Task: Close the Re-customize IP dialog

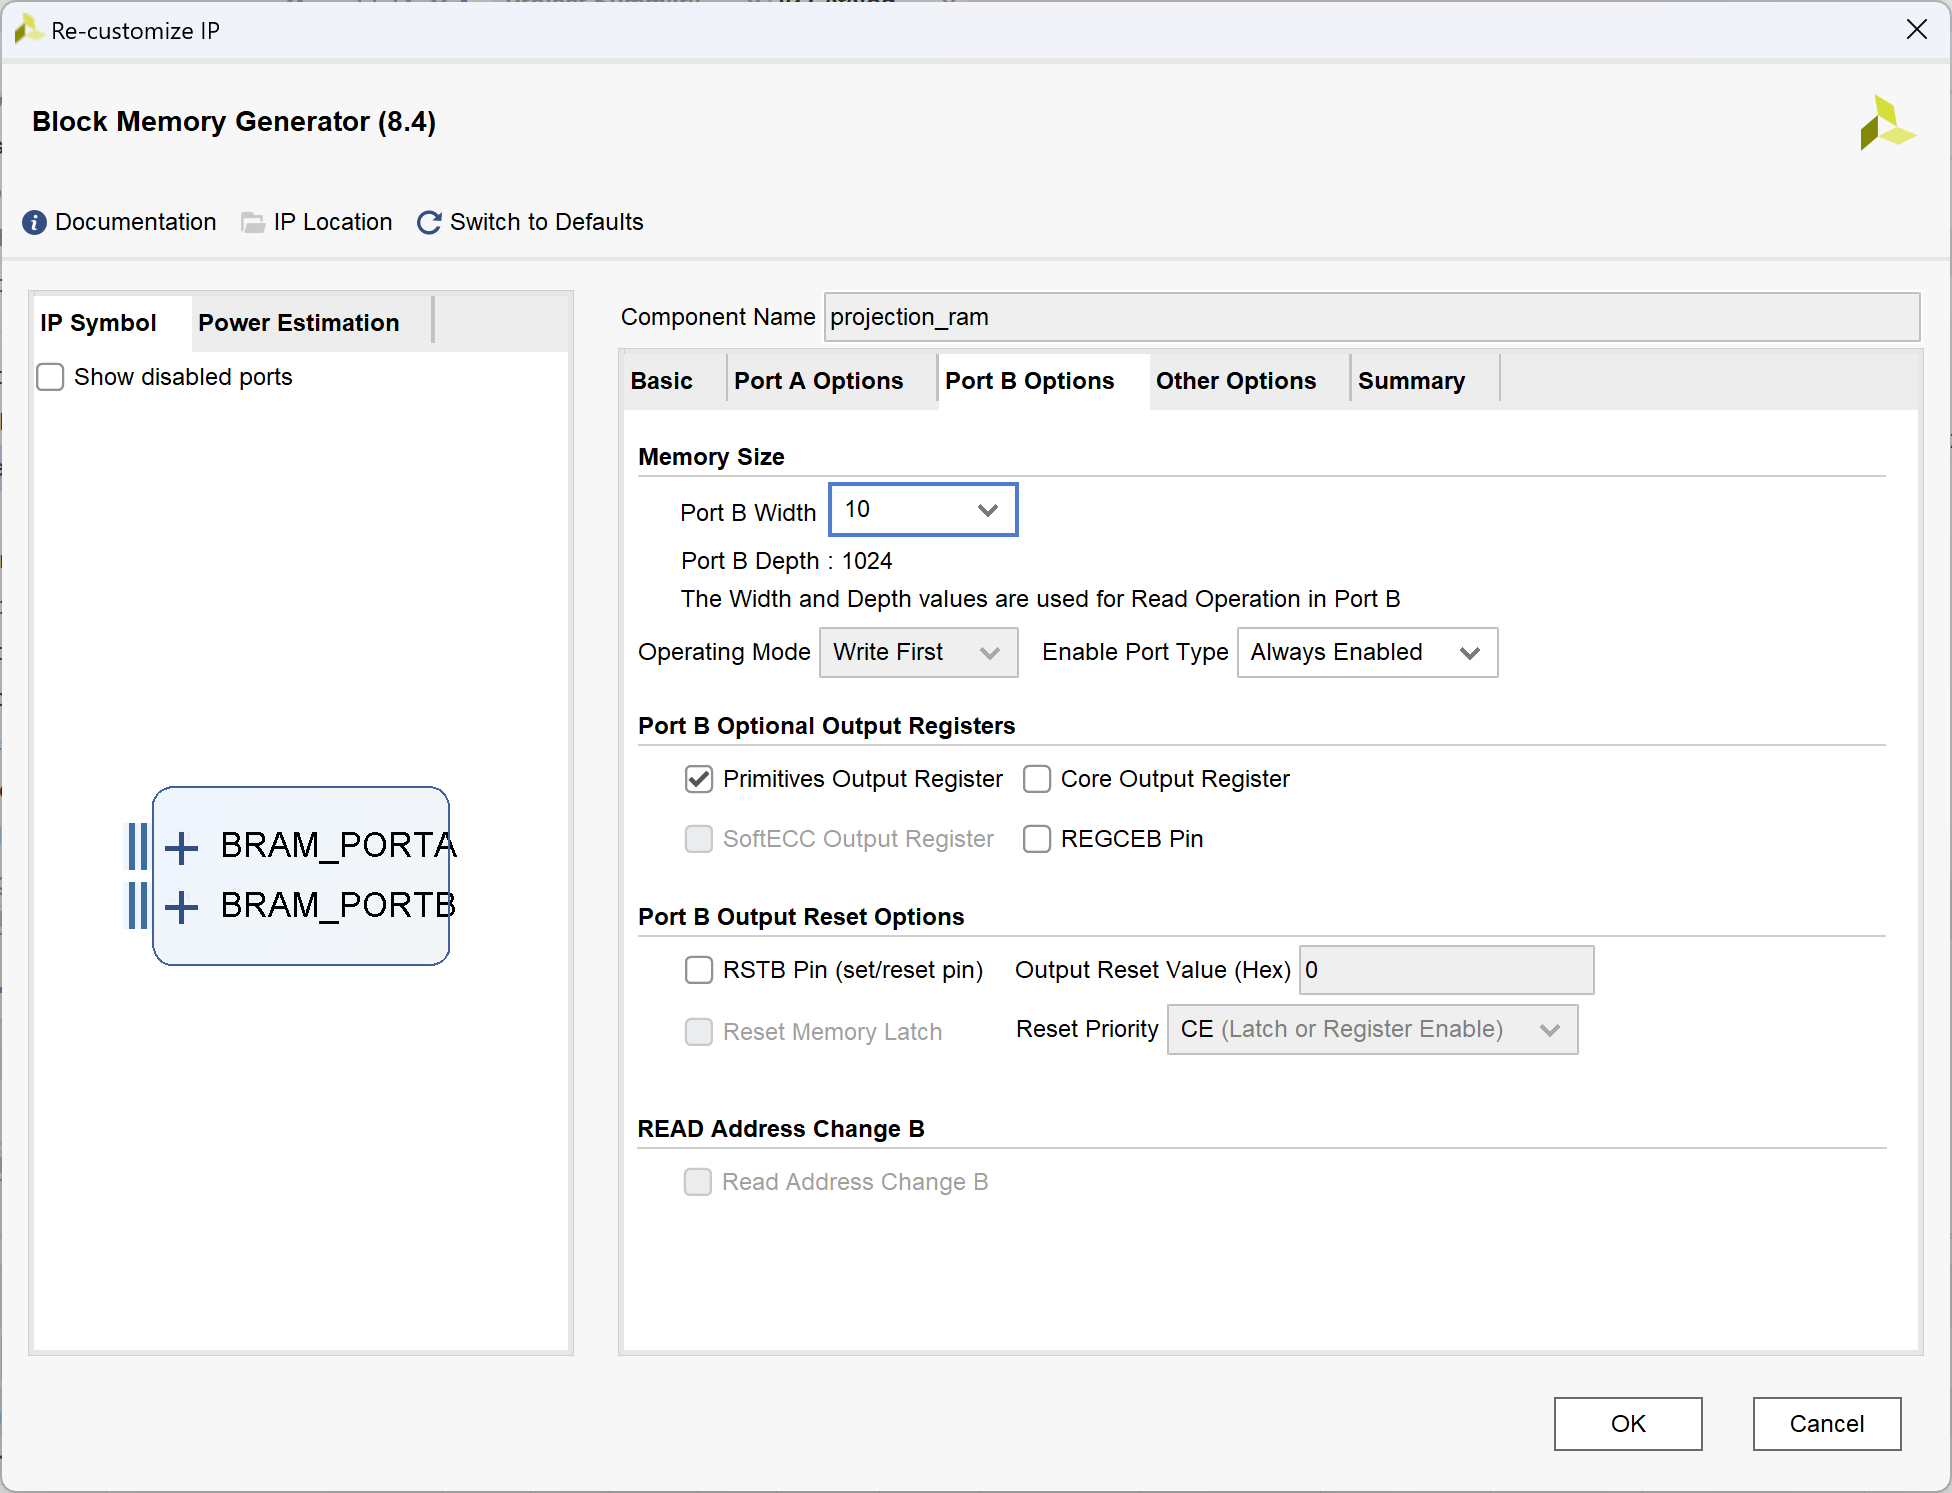Action: 1916,30
